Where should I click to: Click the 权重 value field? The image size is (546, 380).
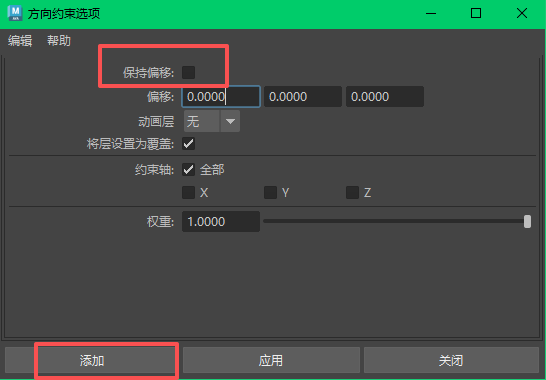pos(221,222)
